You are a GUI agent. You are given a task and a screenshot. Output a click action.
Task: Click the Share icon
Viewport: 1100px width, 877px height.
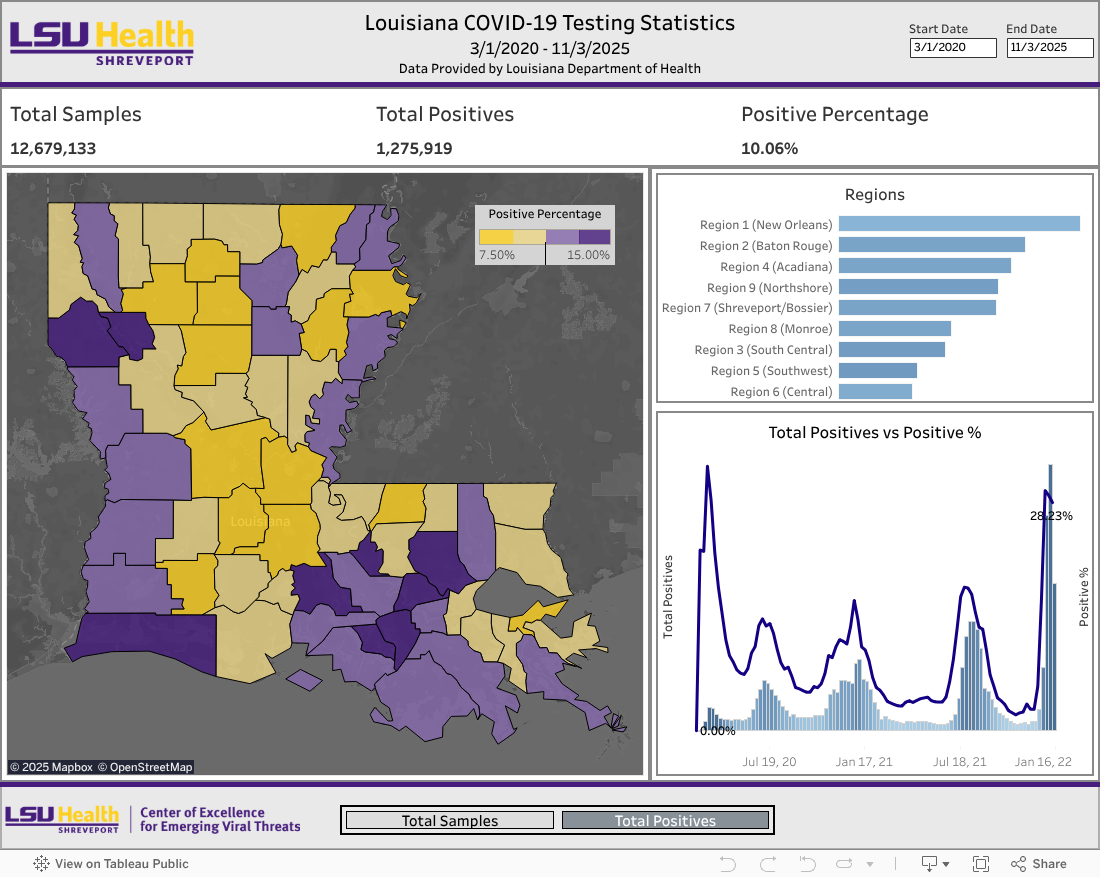coord(1038,864)
